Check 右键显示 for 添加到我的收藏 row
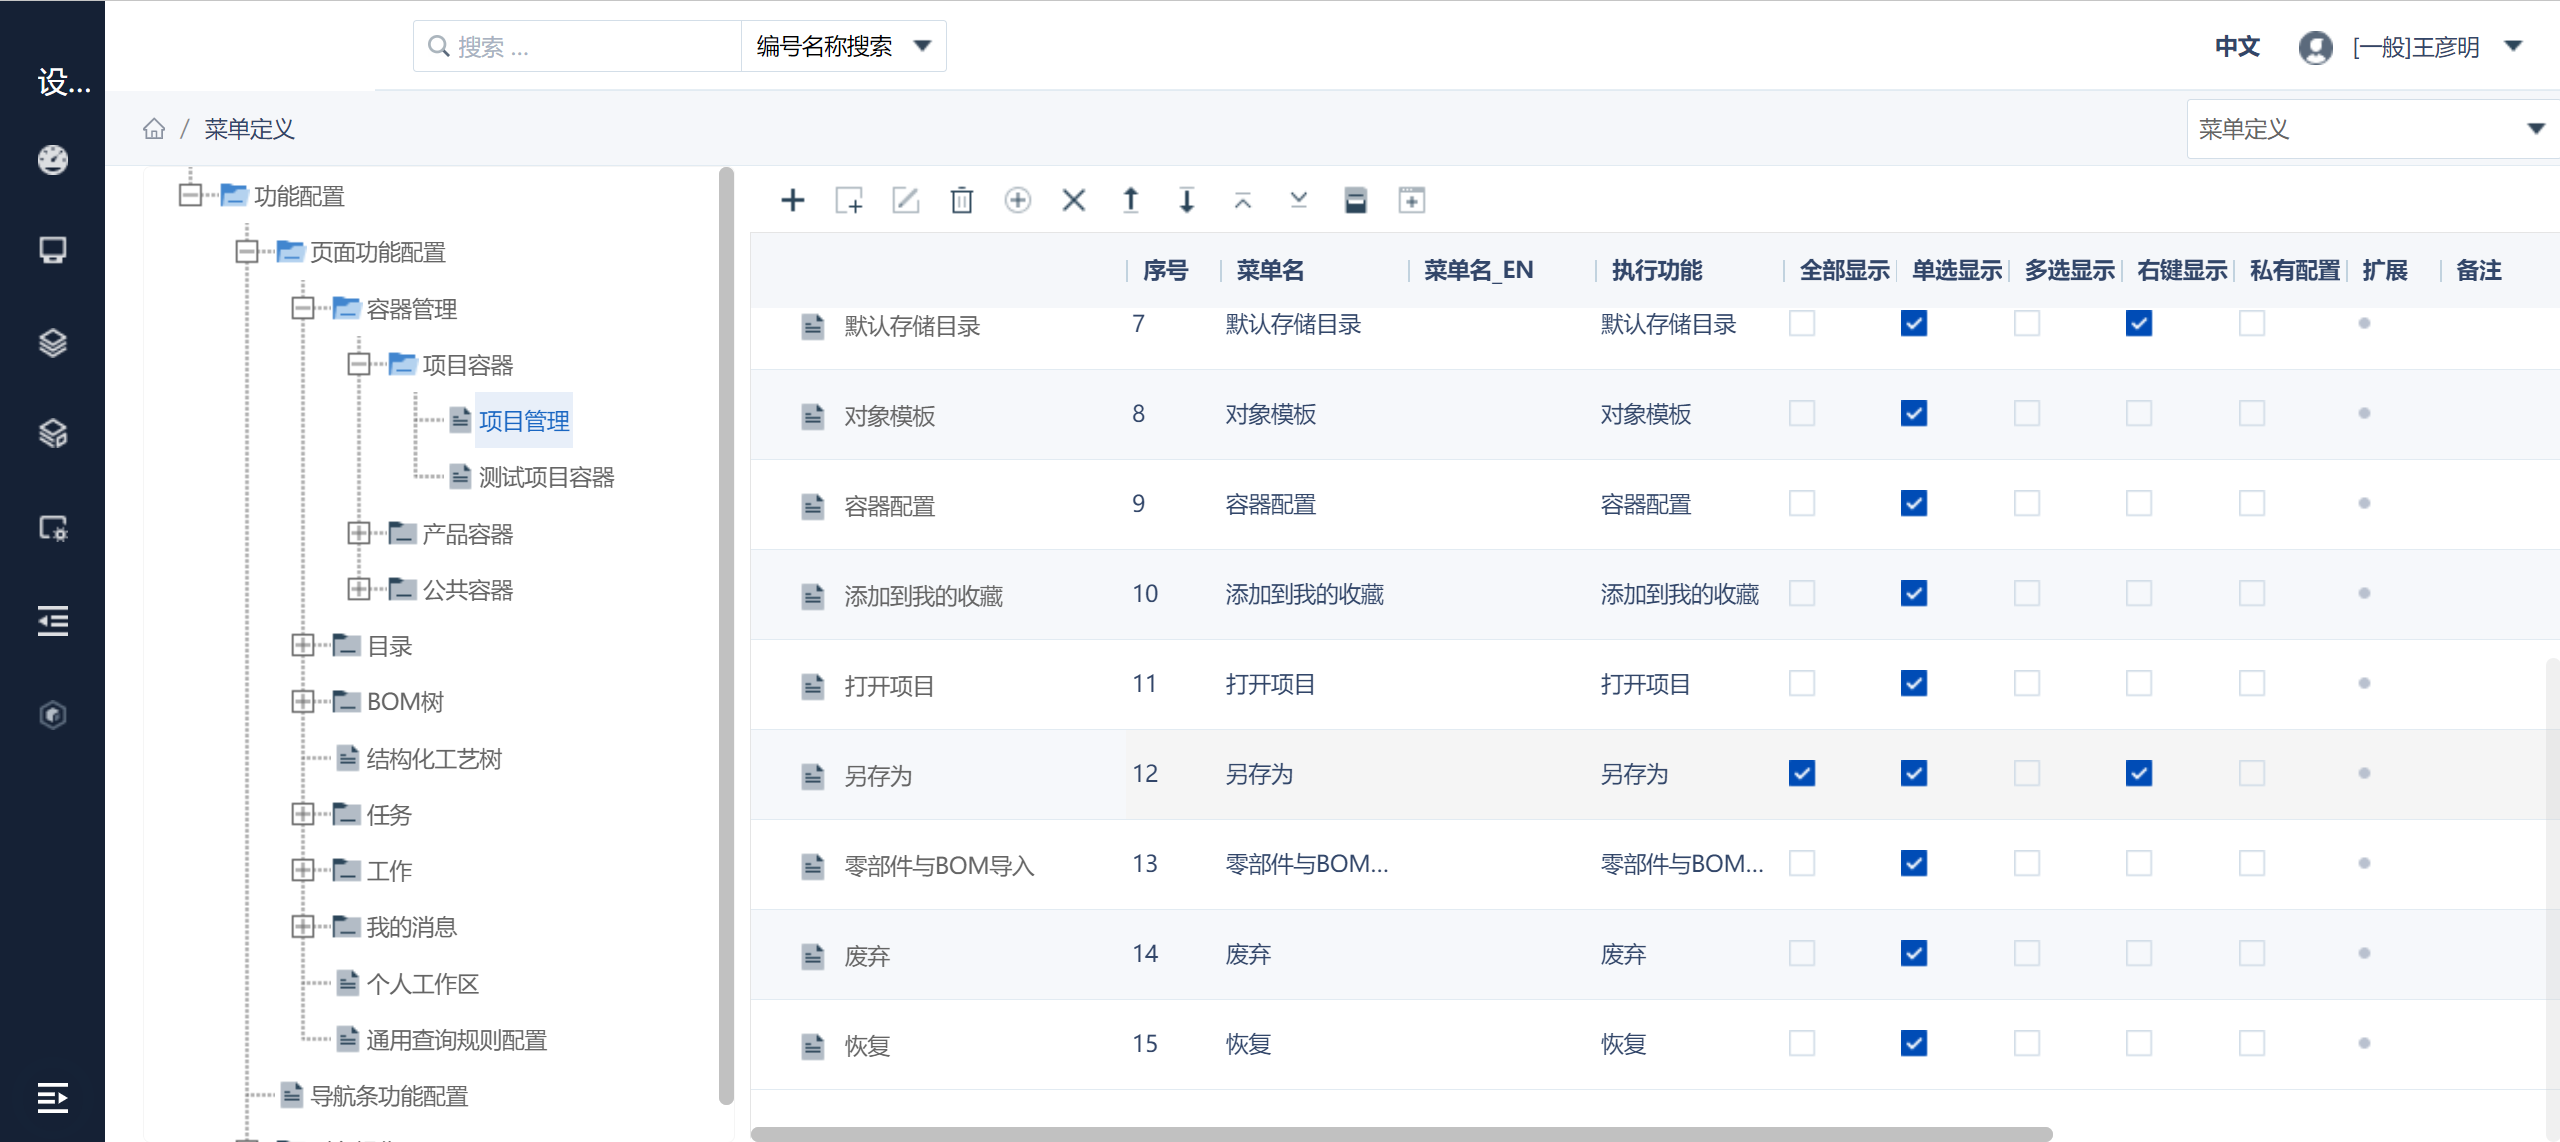This screenshot has height=1142, width=2560. click(2139, 593)
